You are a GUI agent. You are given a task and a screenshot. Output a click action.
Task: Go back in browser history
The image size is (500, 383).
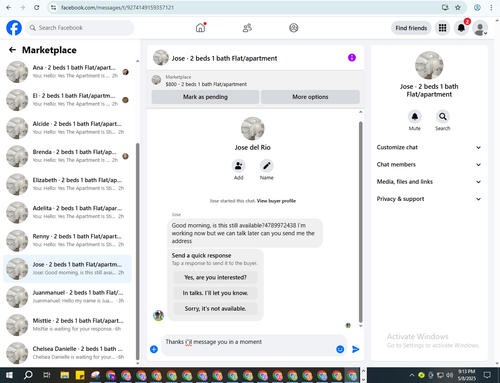click(x=9, y=7)
